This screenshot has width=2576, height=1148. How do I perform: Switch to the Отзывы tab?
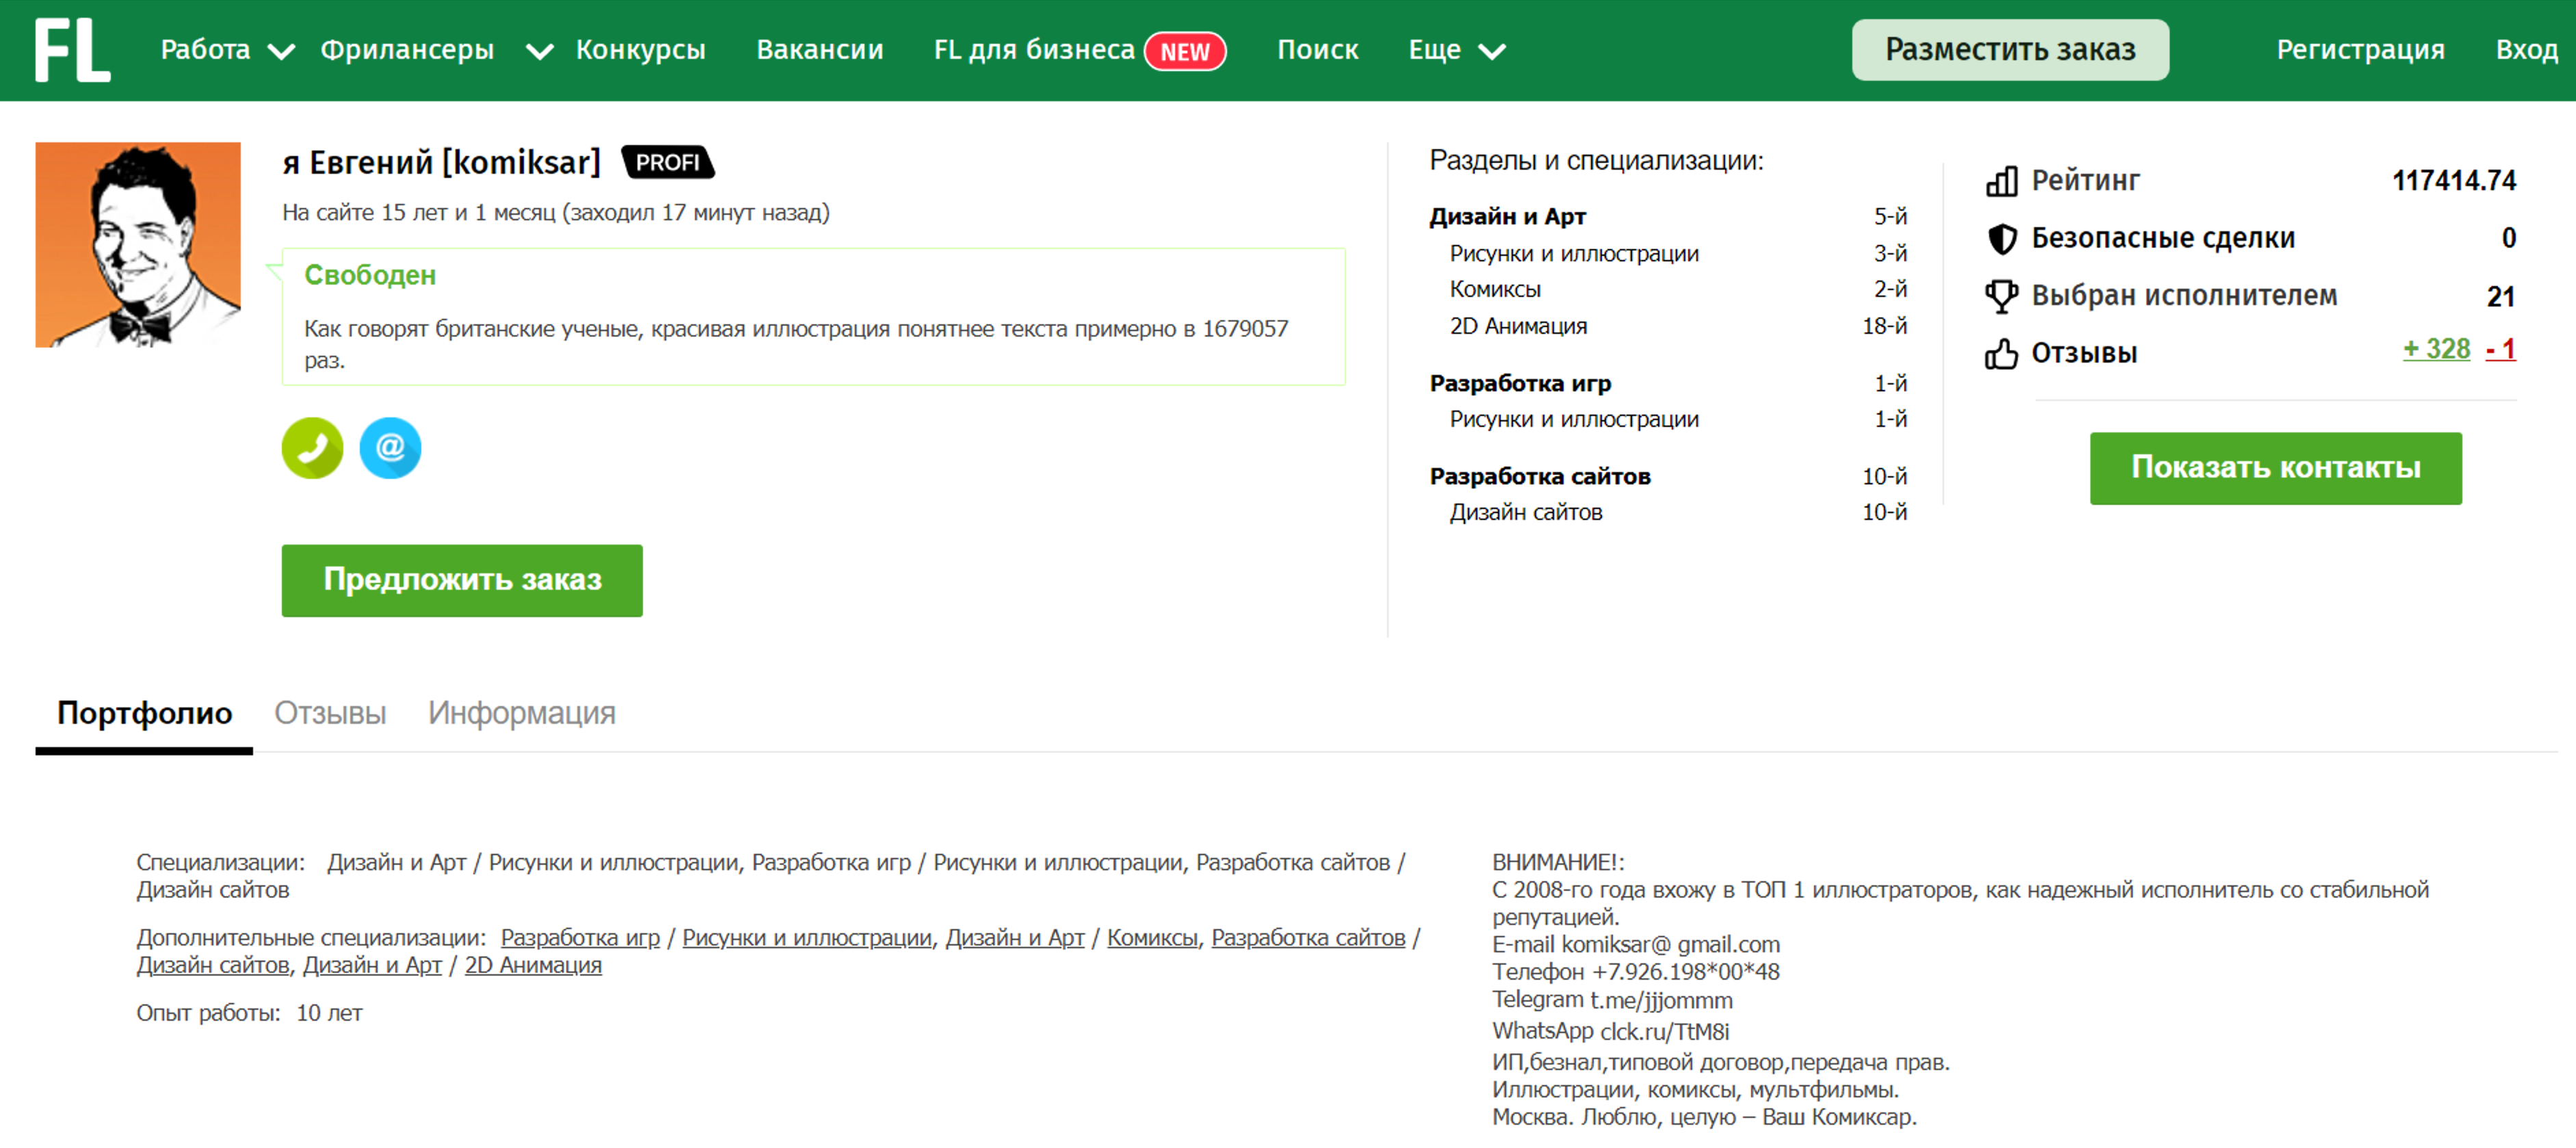tap(330, 713)
